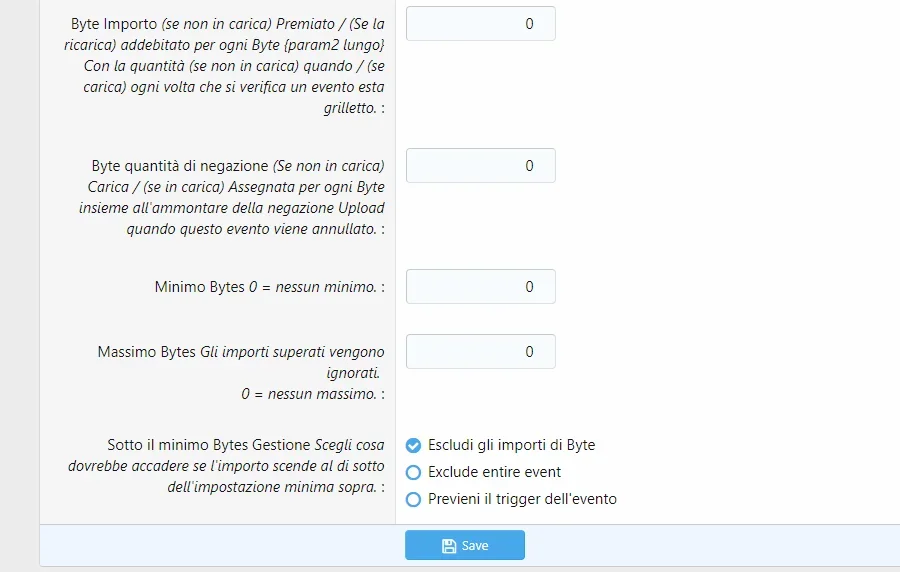Click the Save button
Screen dimensions: 900x572
[464, 545]
